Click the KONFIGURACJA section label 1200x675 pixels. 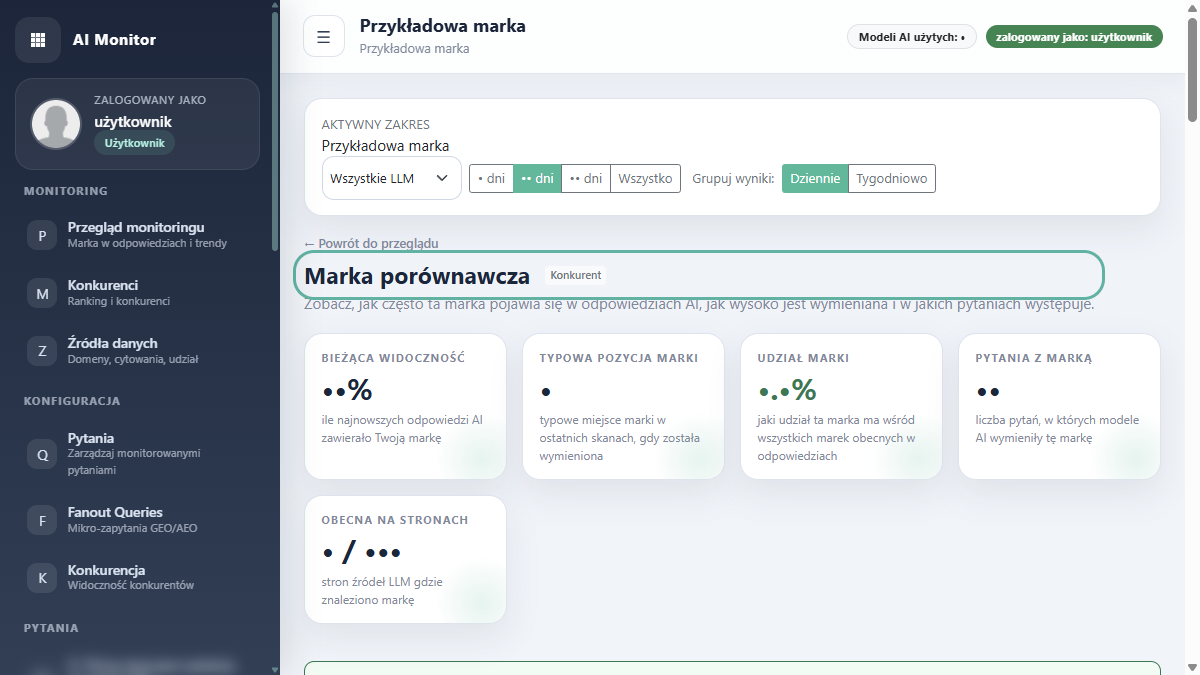pos(72,401)
